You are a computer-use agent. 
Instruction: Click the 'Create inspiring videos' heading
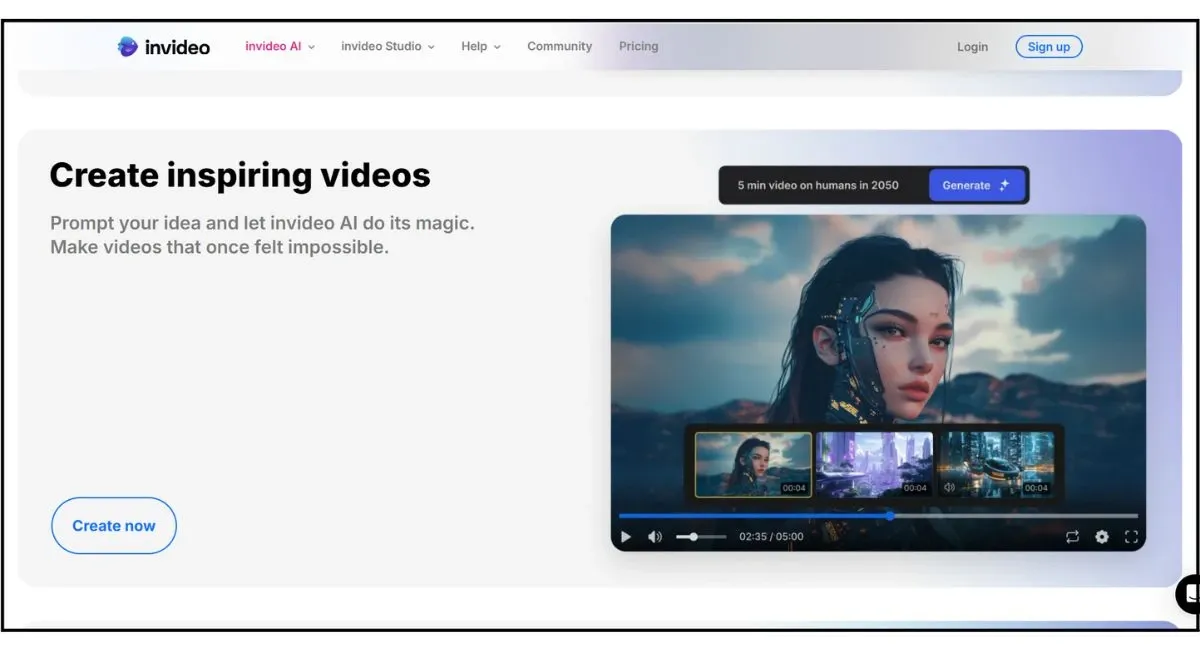point(240,176)
